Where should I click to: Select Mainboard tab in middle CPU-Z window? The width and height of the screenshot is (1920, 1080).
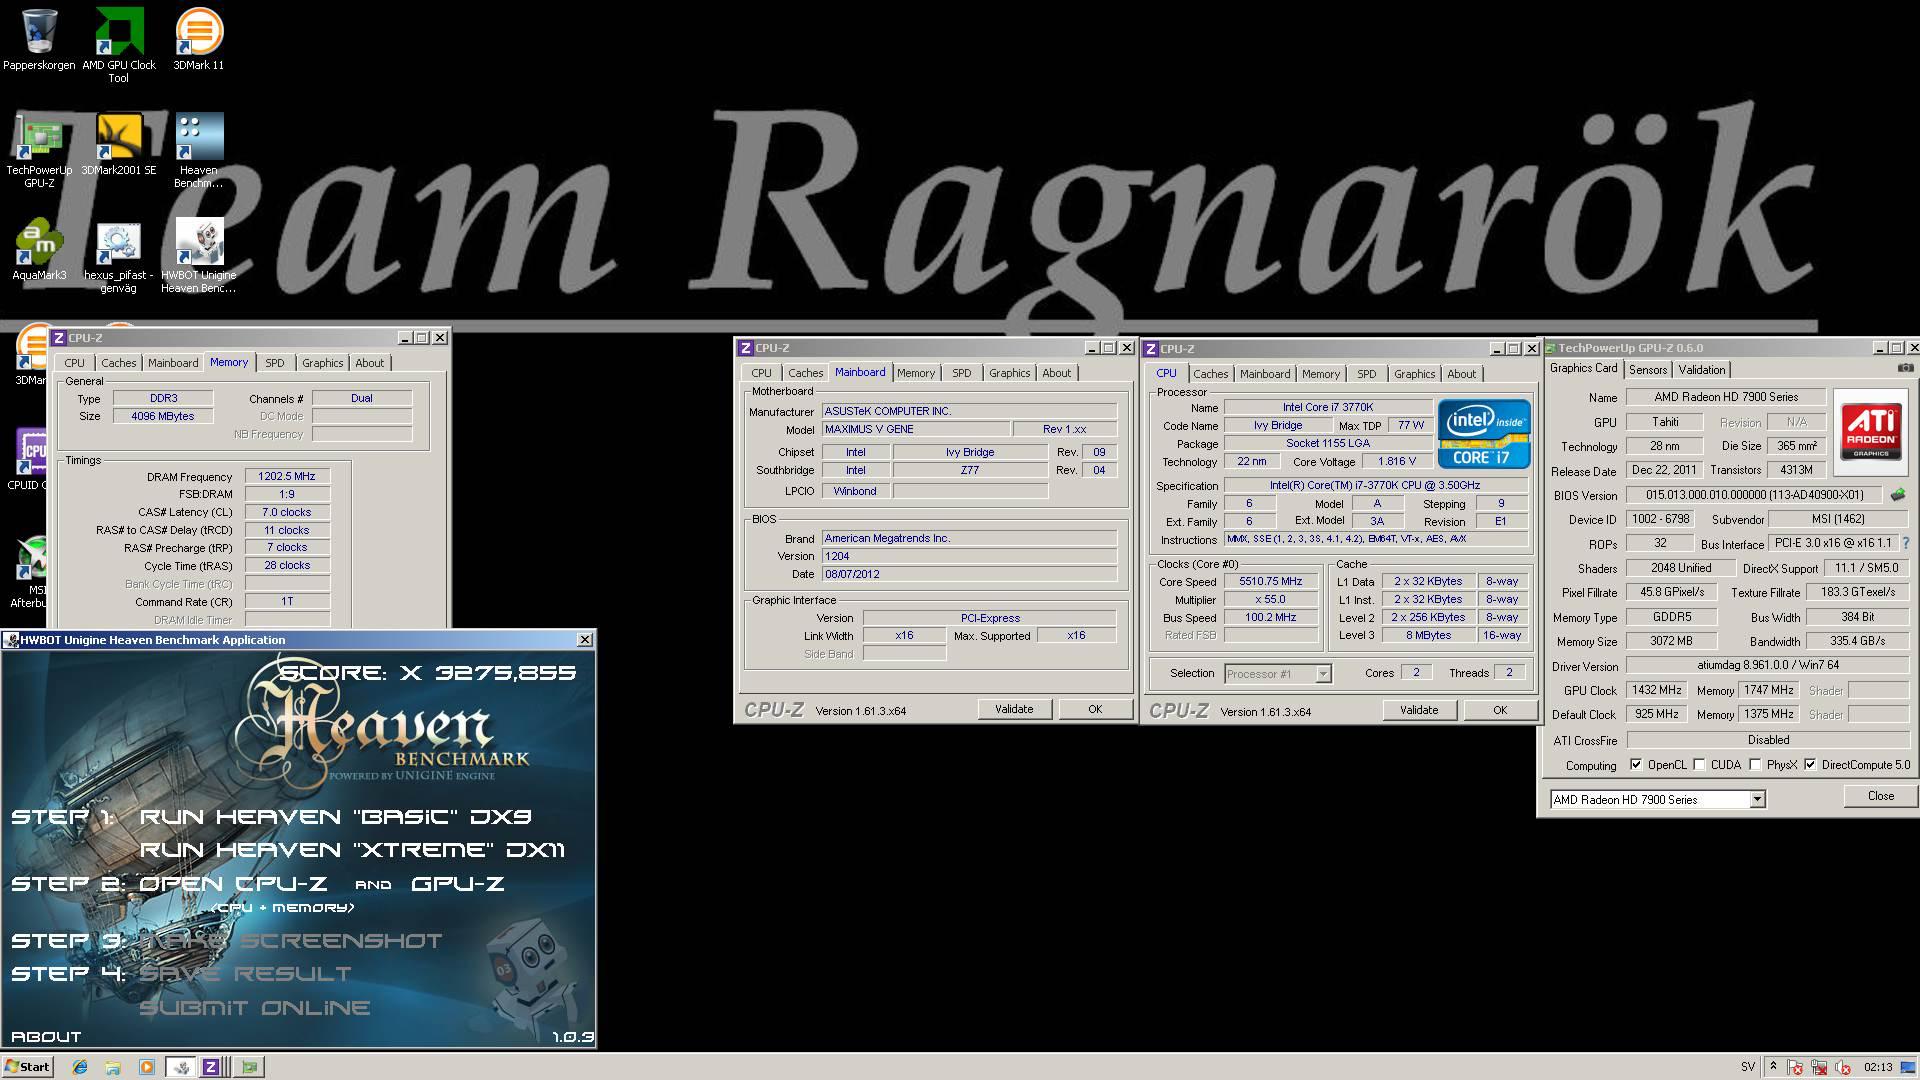(x=860, y=372)
